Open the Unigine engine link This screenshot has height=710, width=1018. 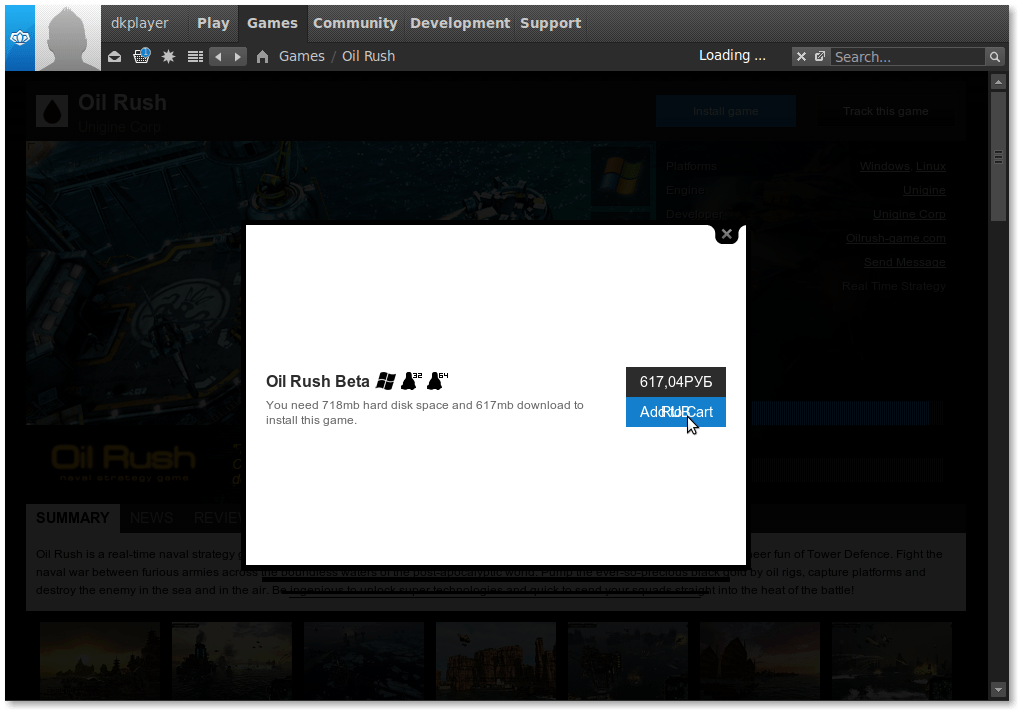(x=924, y=190)
